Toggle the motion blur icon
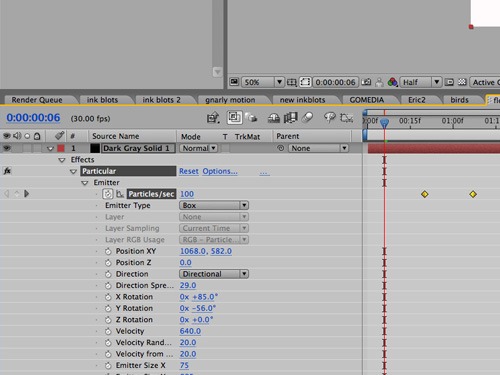Image resolution: width=500 pixels, height=375 pixels. click(x=307, y=117)
